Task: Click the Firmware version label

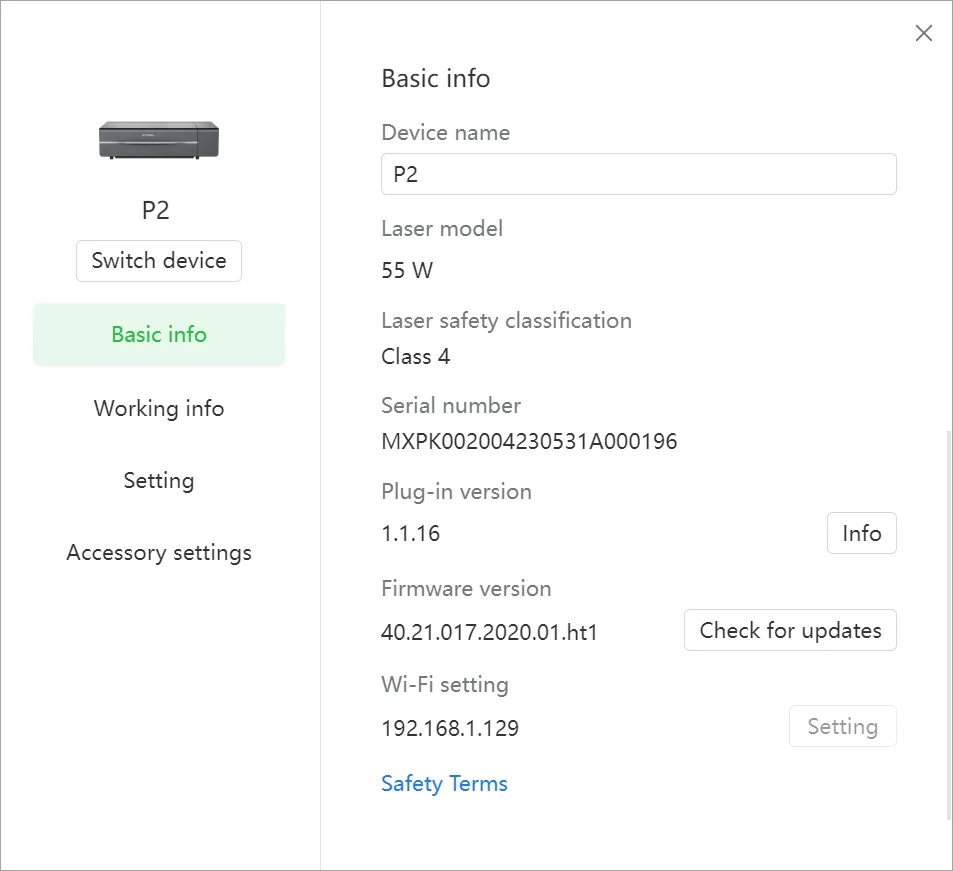Action: [466, 588]
